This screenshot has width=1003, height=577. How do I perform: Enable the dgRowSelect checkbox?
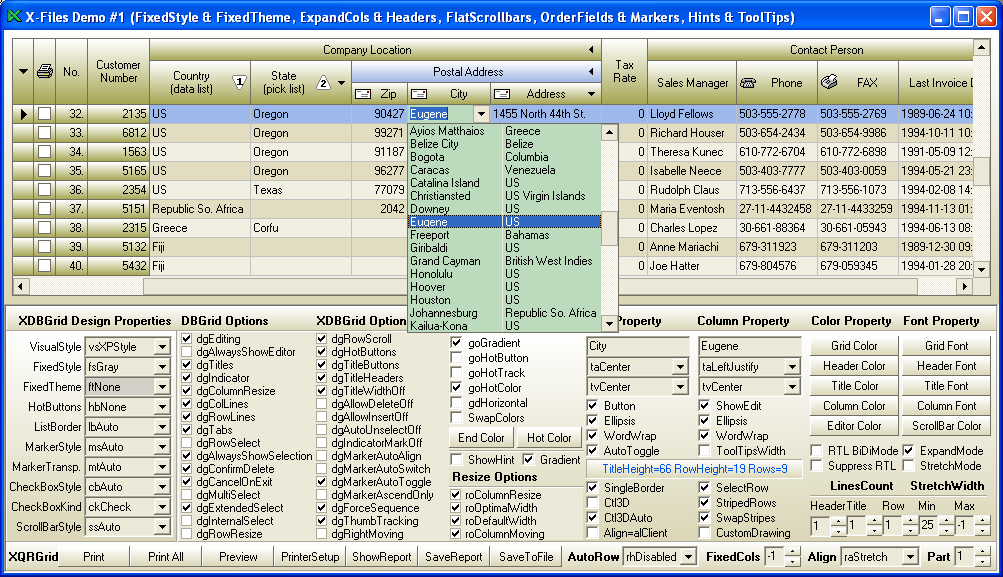(x=187, y=443)
